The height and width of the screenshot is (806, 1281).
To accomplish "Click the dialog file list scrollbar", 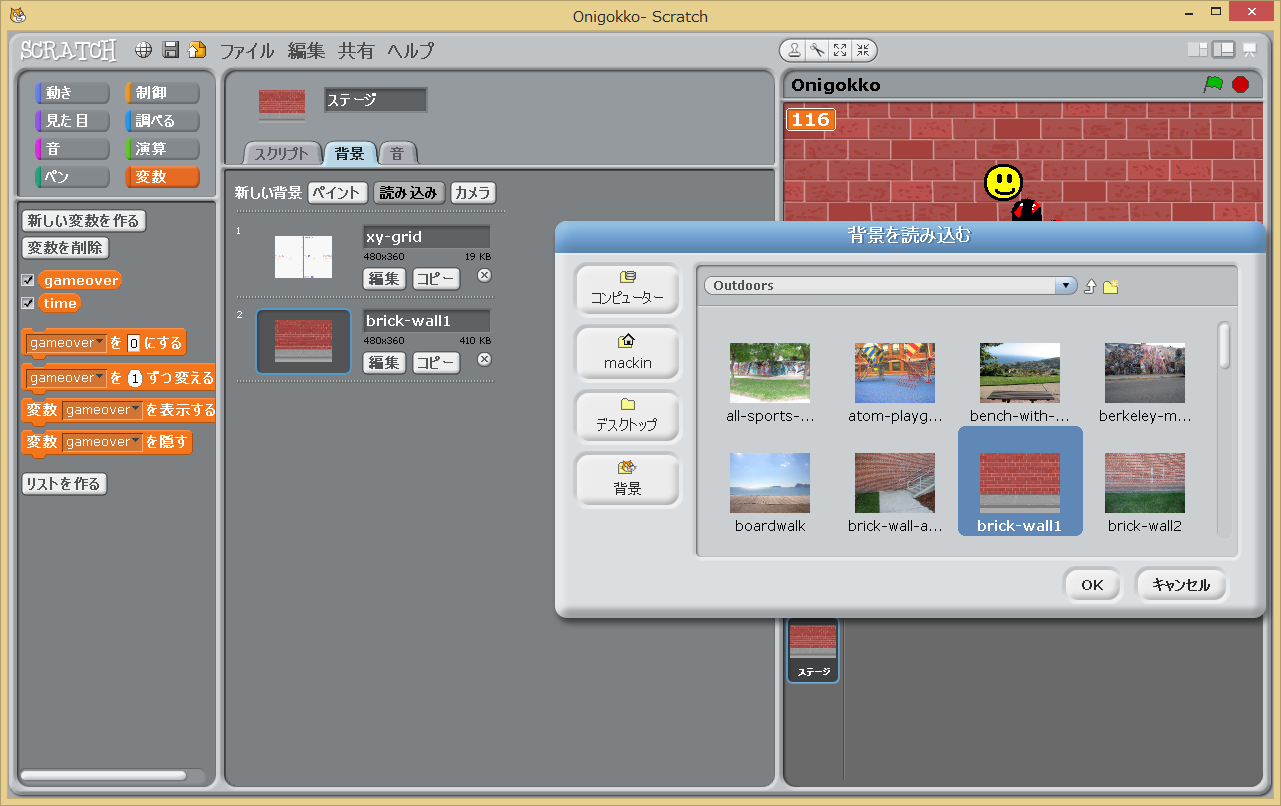I will 1224,345.
